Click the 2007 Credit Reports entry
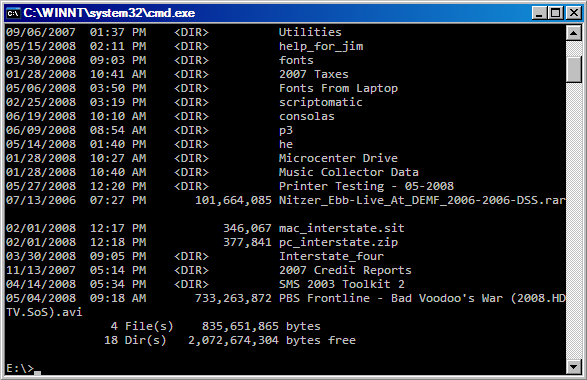The image size is (587, 380). (345, 270)
